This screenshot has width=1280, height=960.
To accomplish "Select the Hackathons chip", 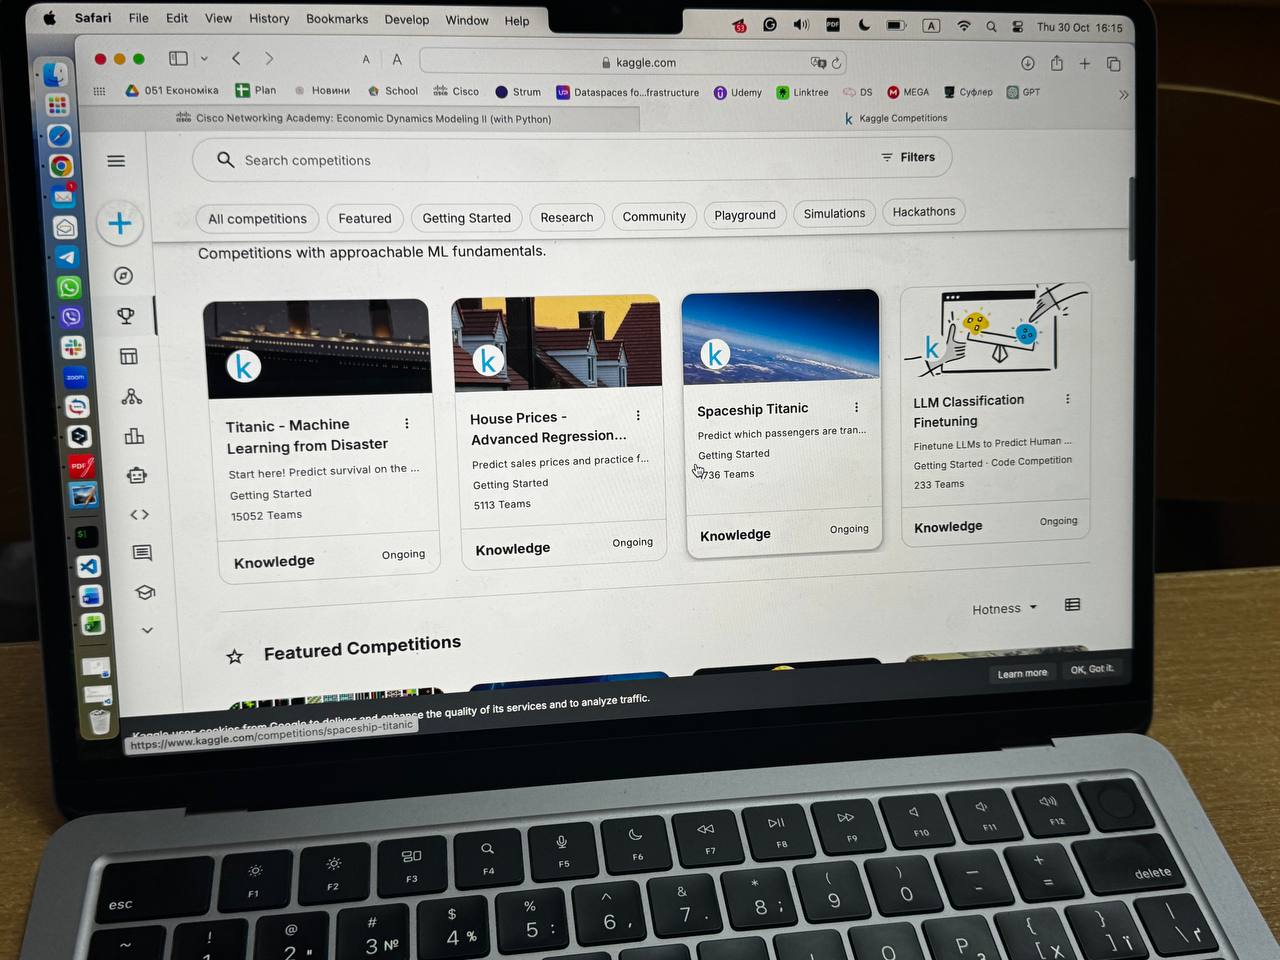I will [x=924, y=212].
